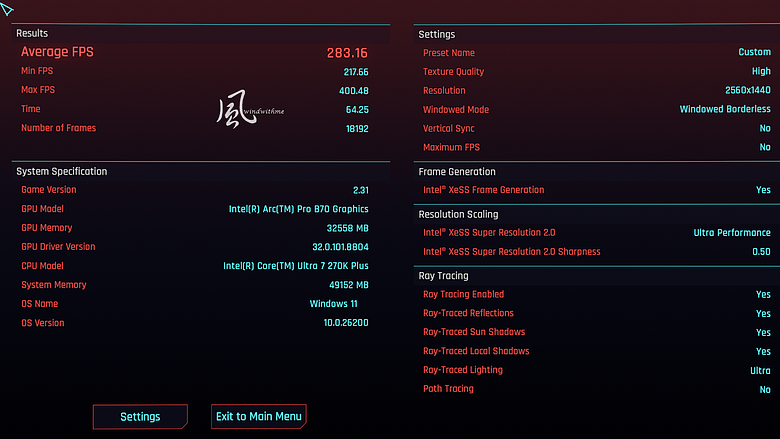Click the Settings button
The width and height of the screenshot is (780, 439).
click(140, 417)
